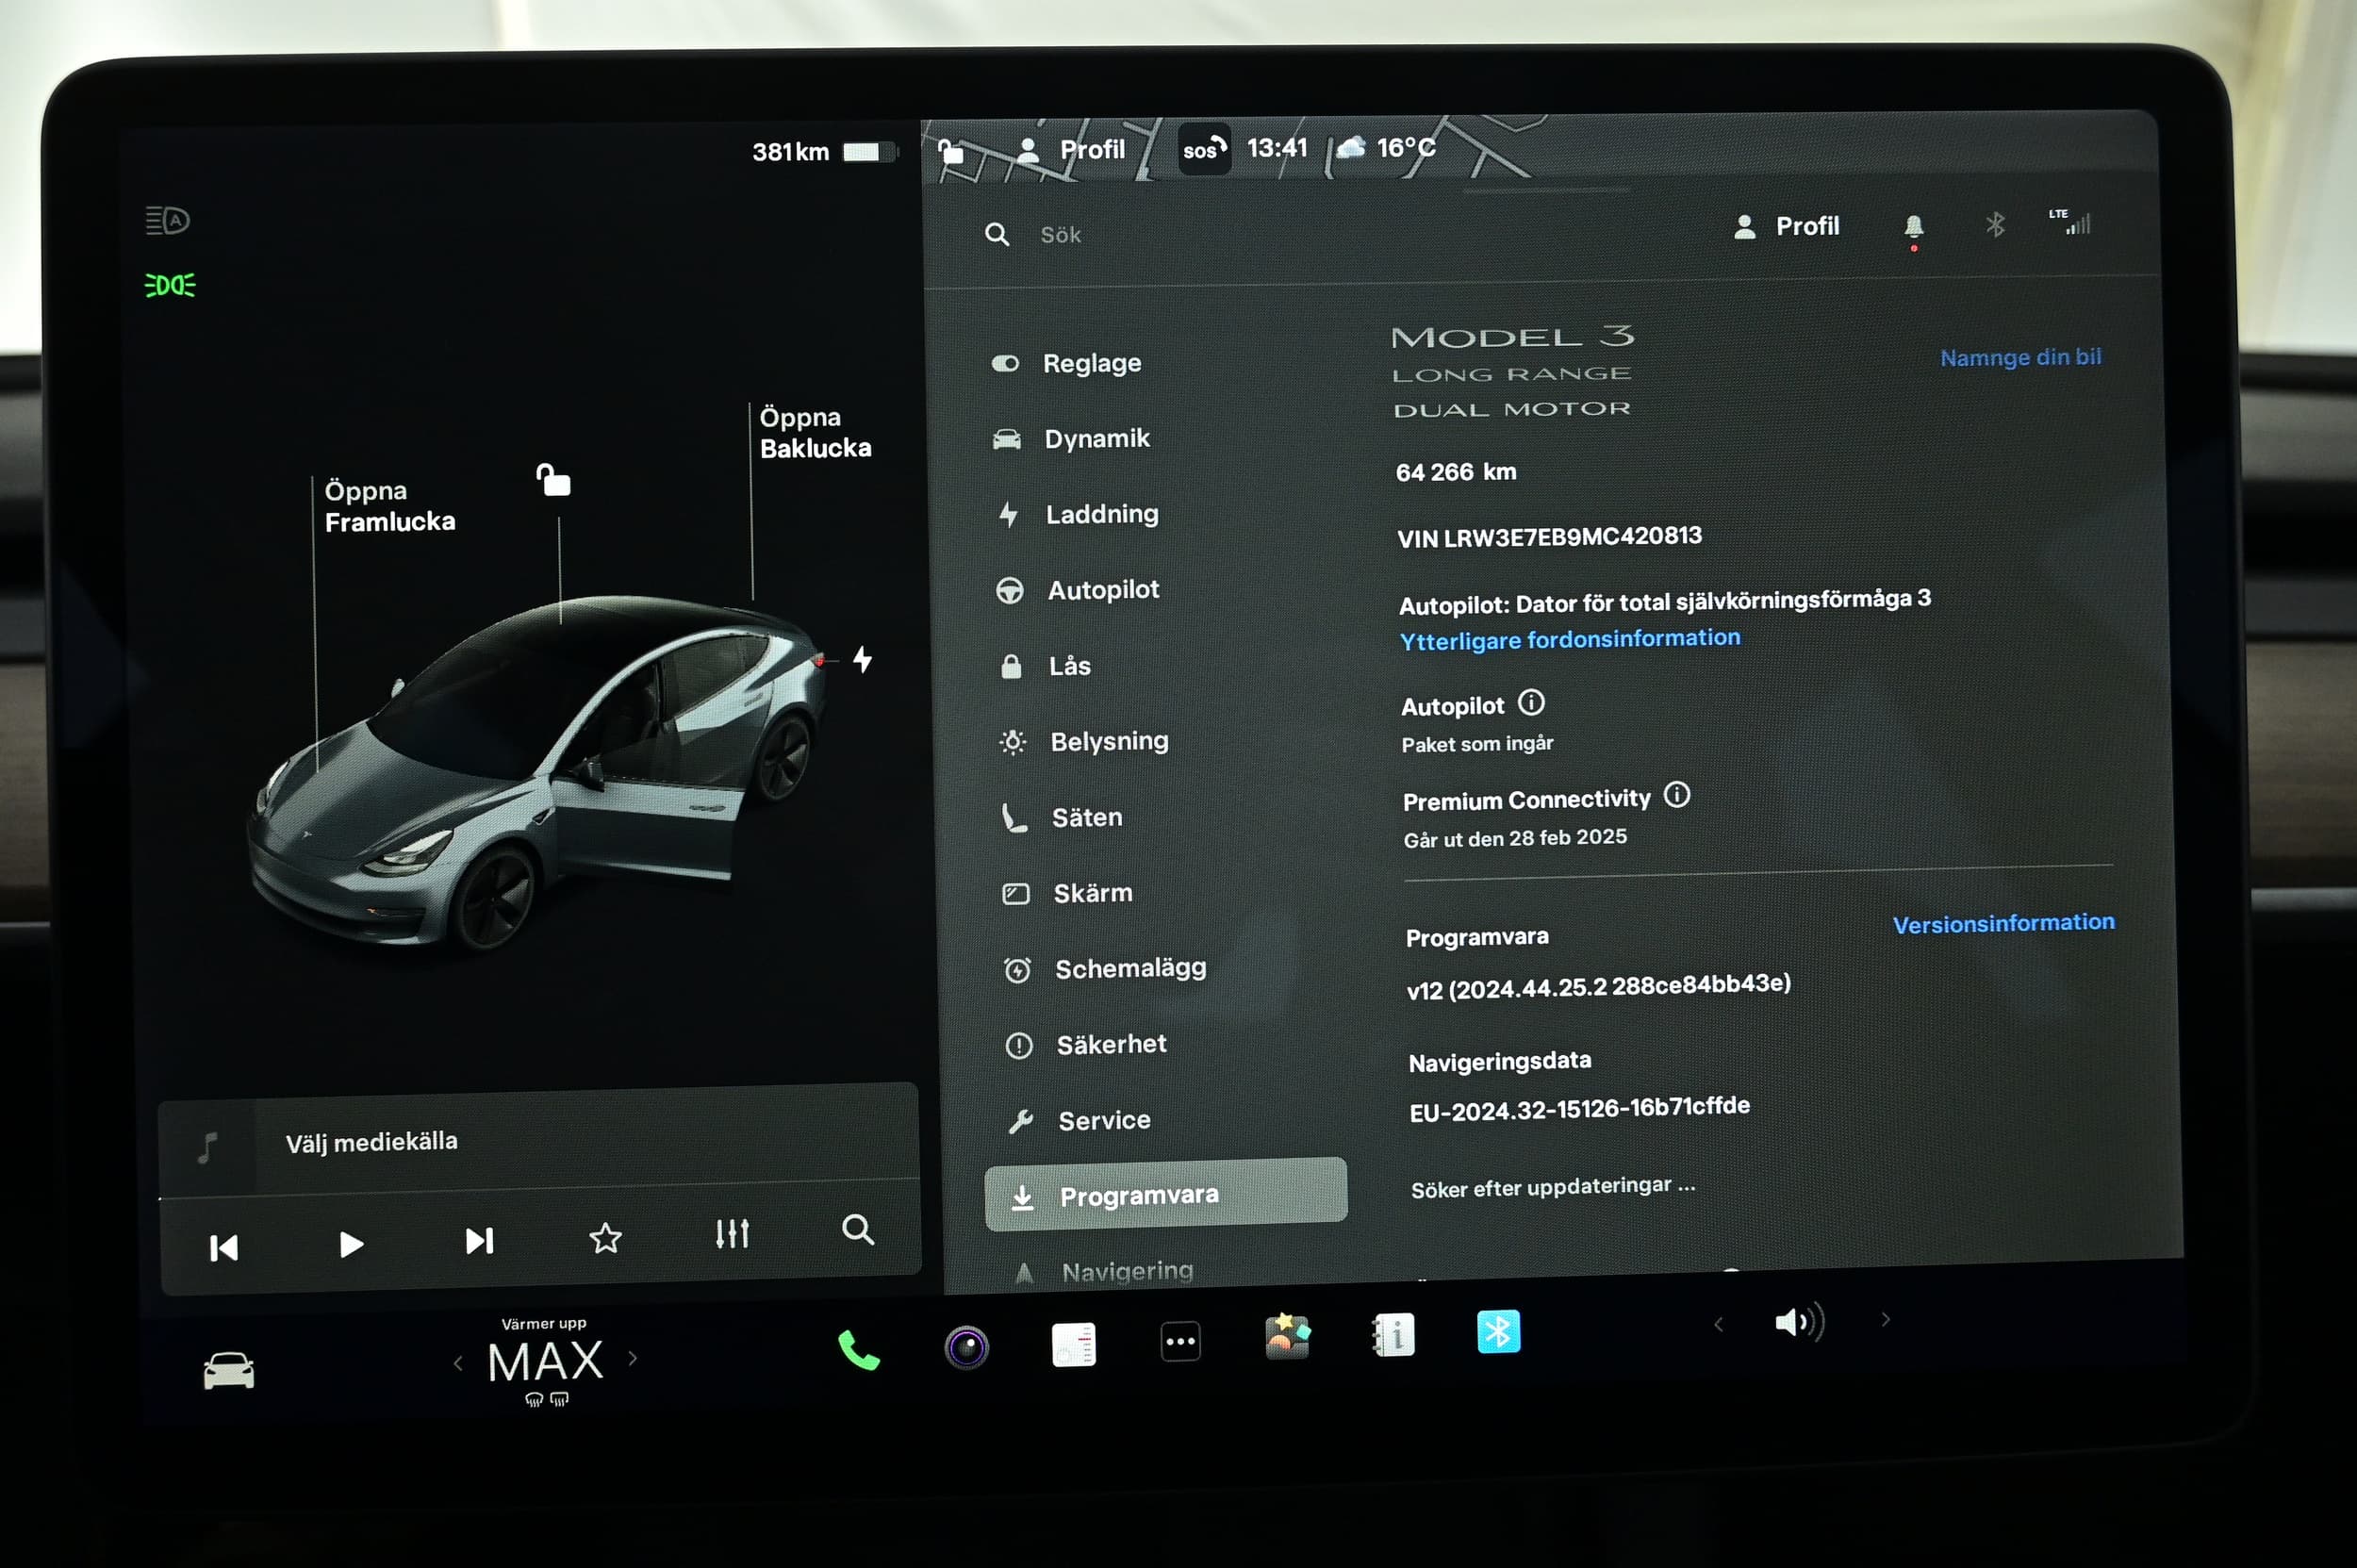Open Profil in the top status bar
This screenshot has width=2357, height=1568.
tap(1070, 150)
